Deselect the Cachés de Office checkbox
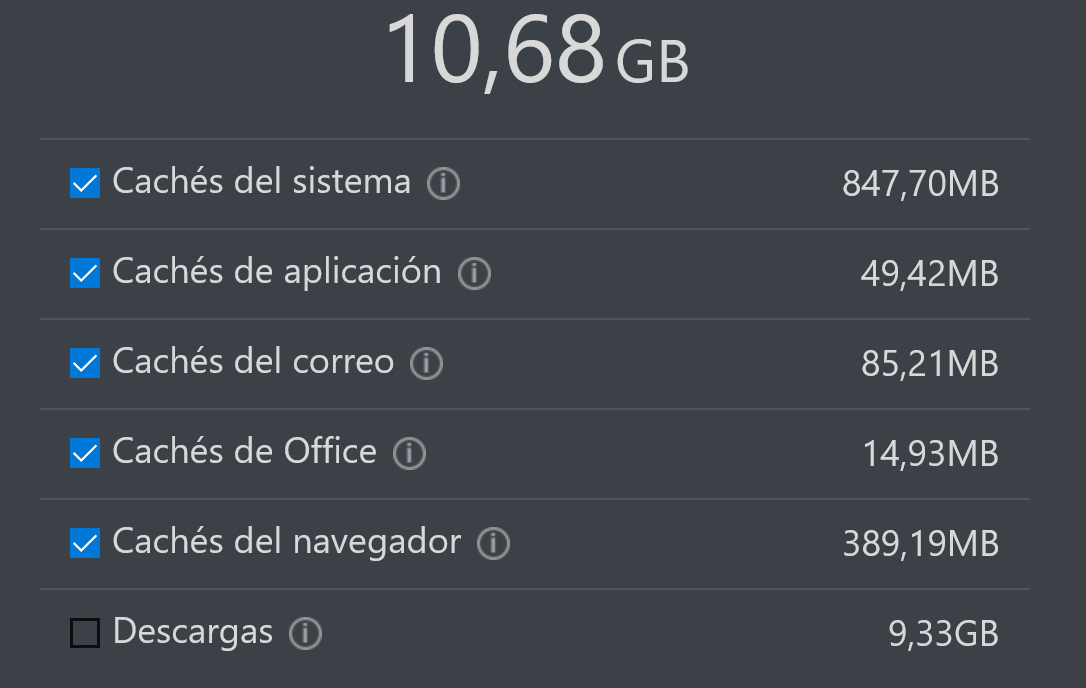Image resolution: width=1086 pixels, height=688 pixels. (x=85, y=453)
